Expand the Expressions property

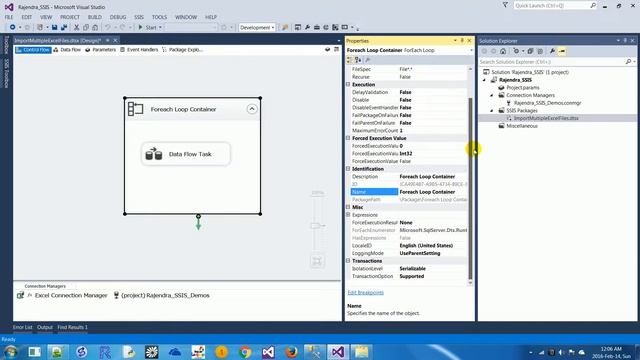click(x=348, y=215)
